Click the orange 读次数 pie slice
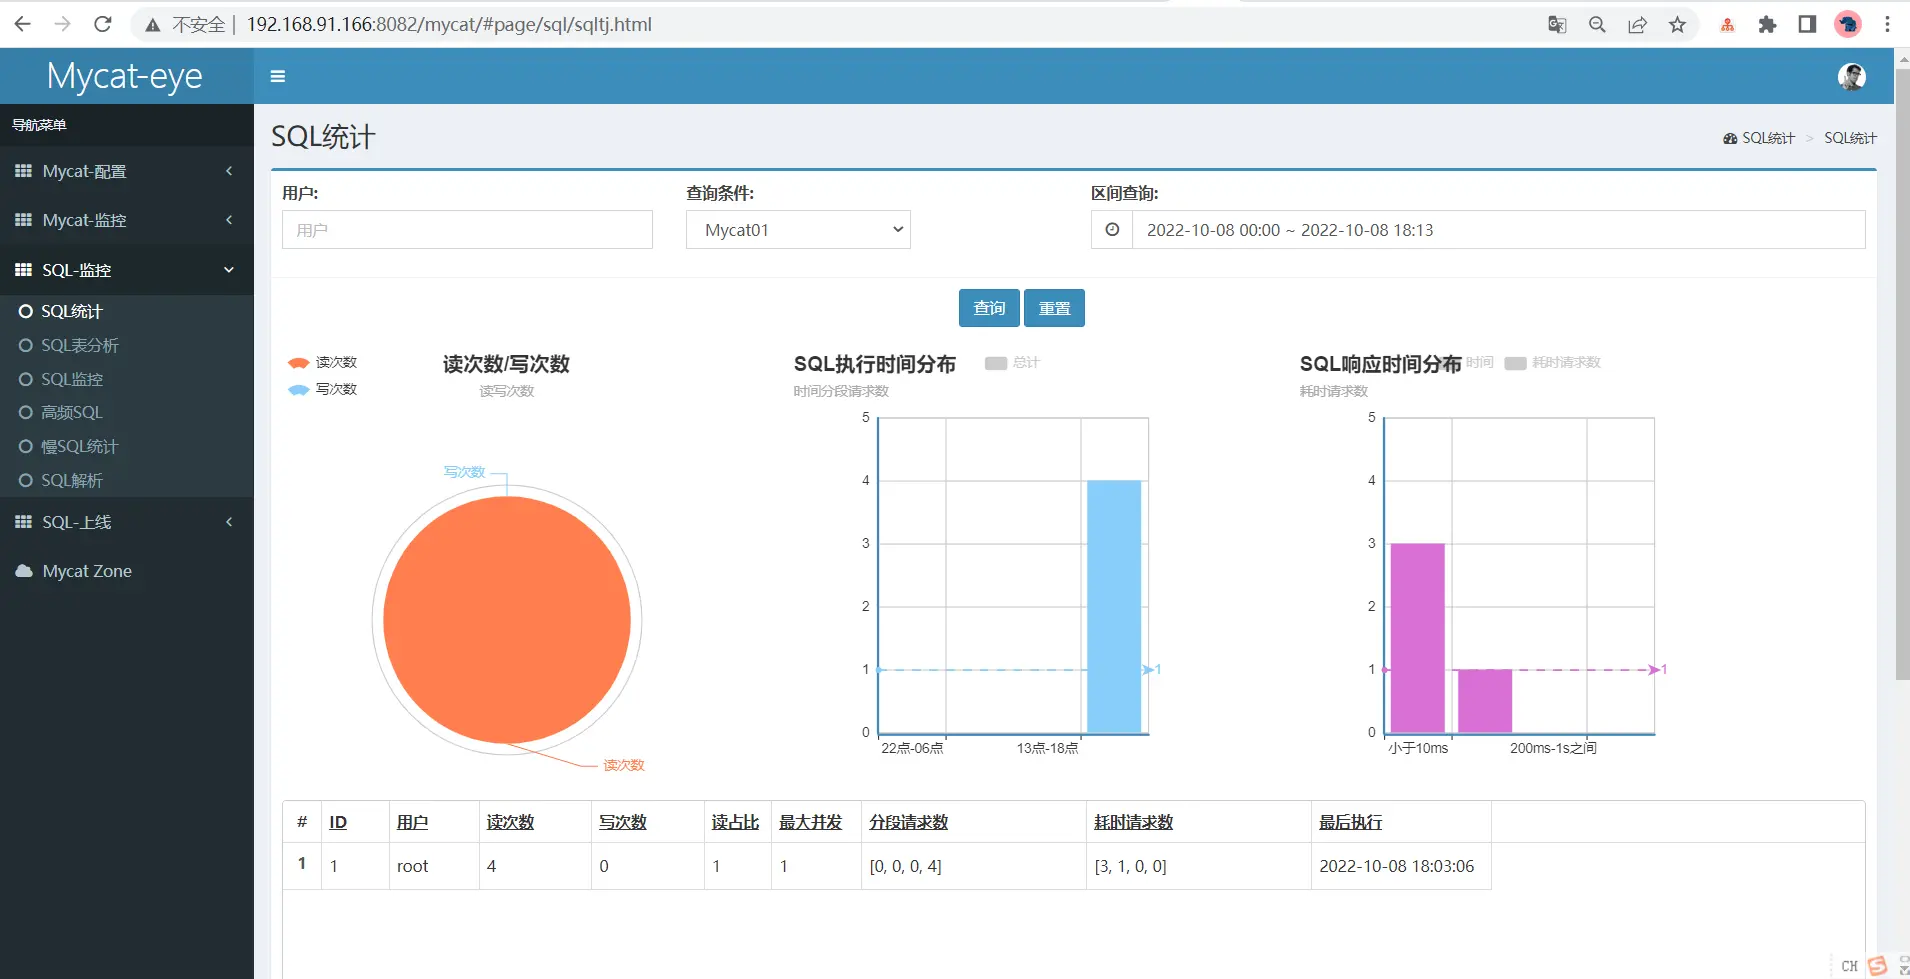The height and width of the screenshot is (979, 1910). (x=507, y=620)
